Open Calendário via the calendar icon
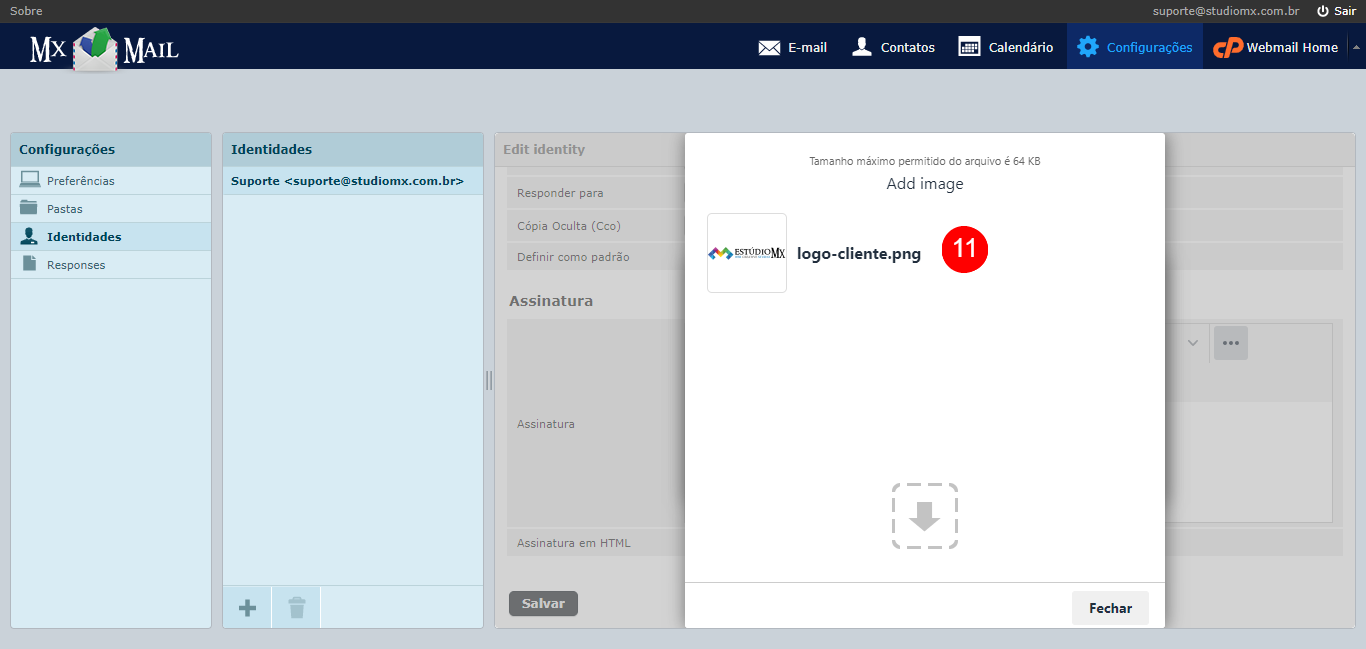1366x649 pixels. click(966, 46)
